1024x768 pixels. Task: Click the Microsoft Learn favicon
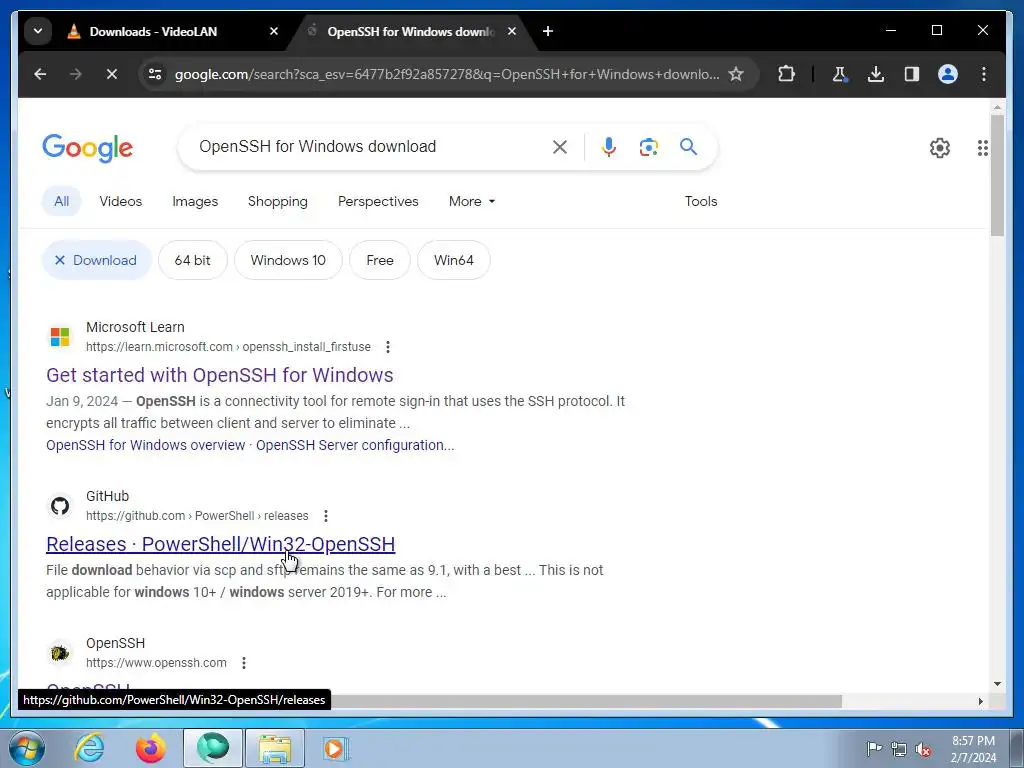pos(60,337)
